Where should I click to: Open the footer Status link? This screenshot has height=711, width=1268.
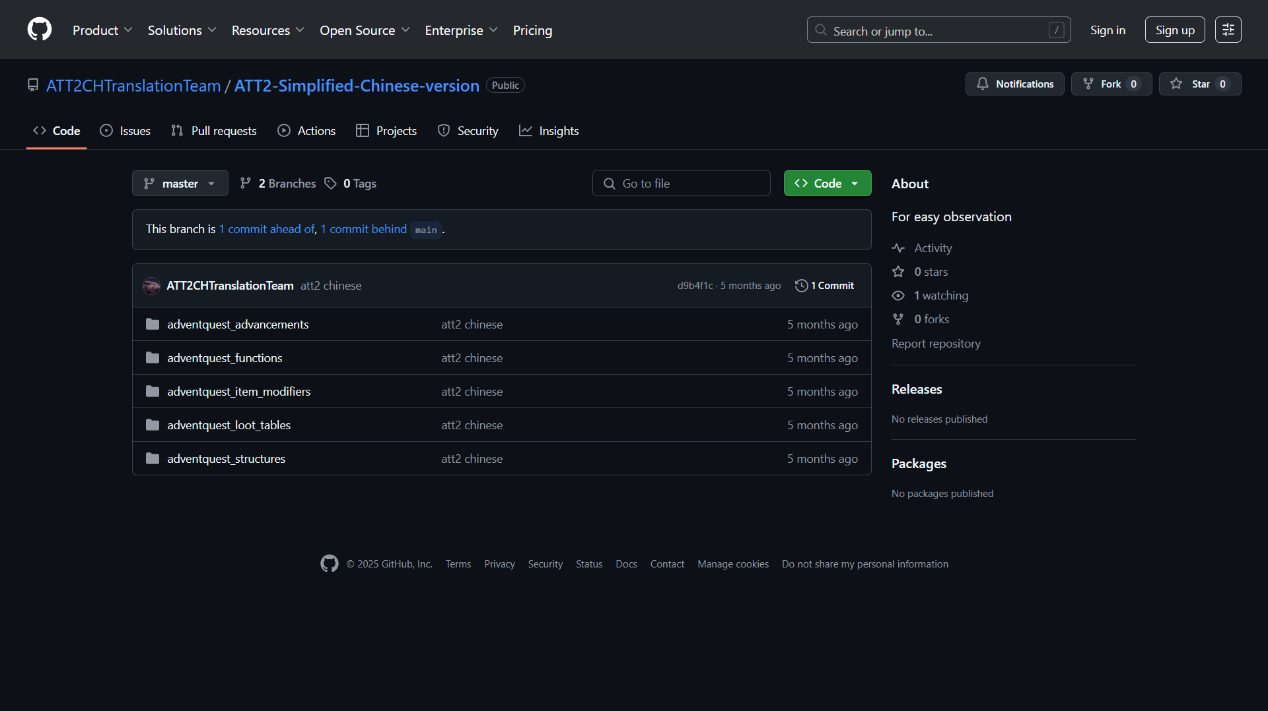(589, 564)
